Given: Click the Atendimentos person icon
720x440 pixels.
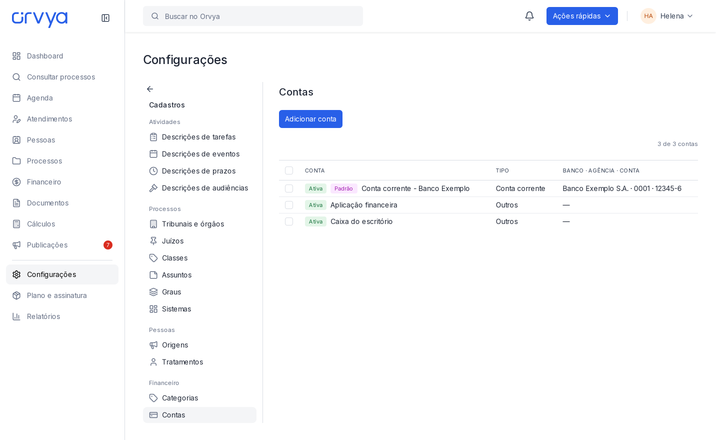Looking at the screenshot, I should (x=17, y=119).
